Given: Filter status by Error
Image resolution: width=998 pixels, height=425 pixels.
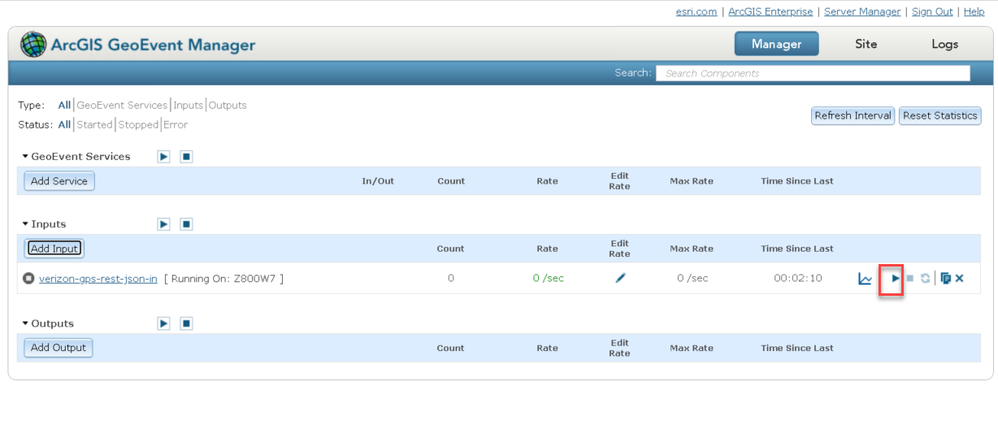Looking at the screenshot, I should 176,125.
